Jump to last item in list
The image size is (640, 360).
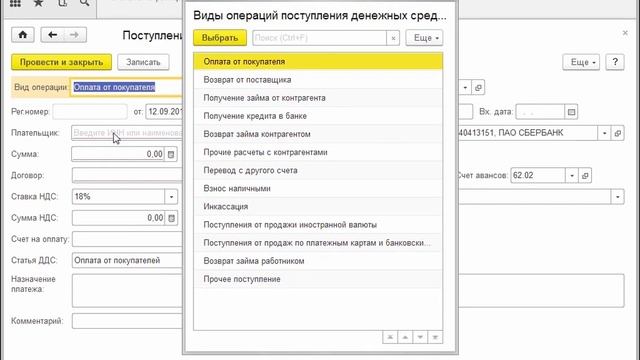tap(435, 337)
